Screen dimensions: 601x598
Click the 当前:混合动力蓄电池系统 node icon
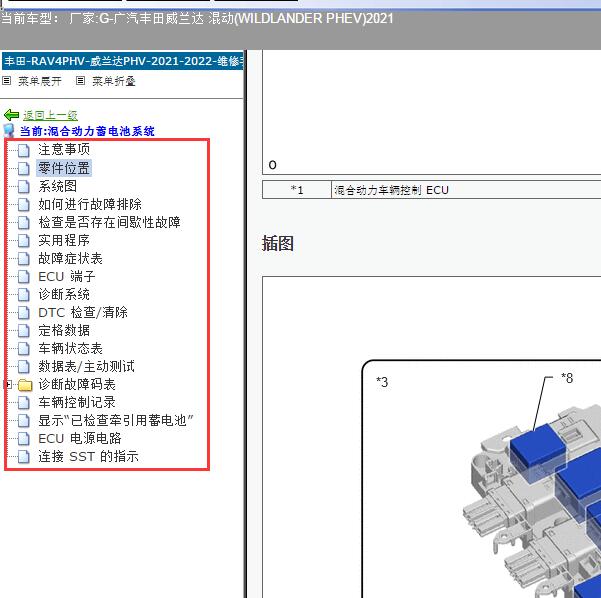[9, 131]
